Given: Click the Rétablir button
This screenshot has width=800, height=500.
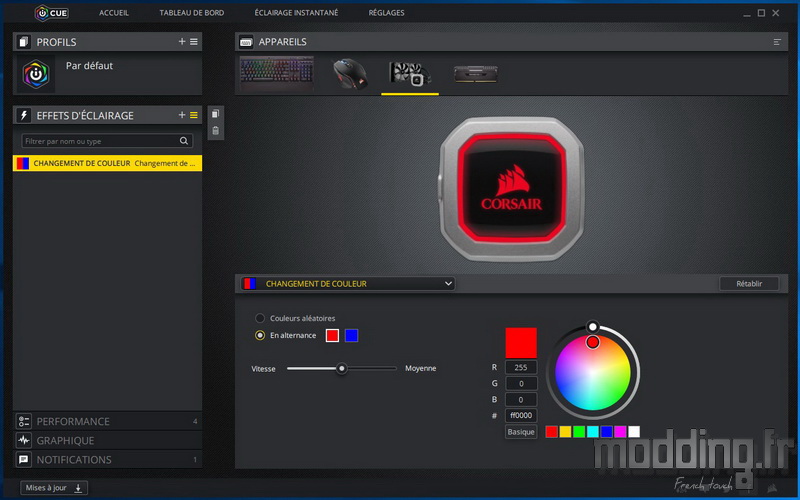Looking at the screenshot, I should coord(749,283).
